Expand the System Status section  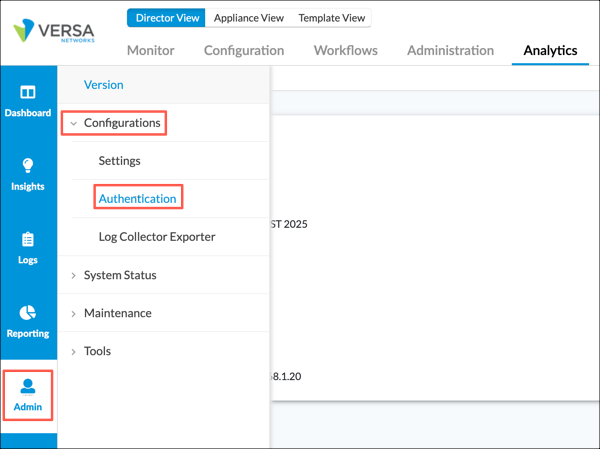(119, 275)
